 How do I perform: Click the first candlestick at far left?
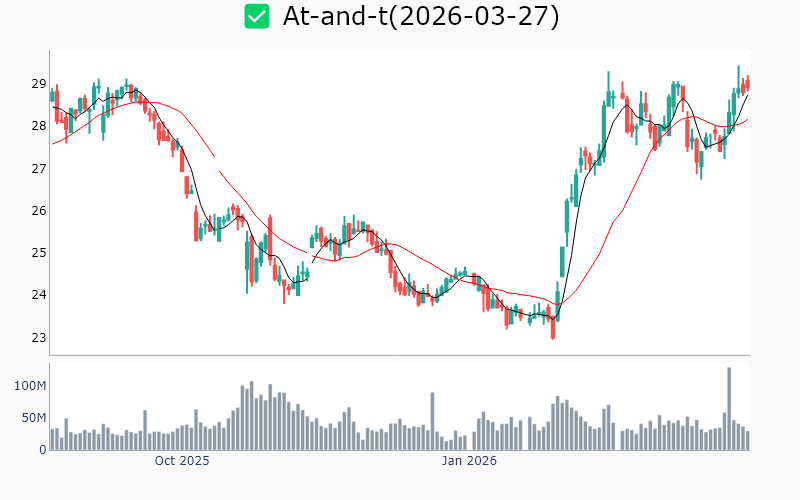pyautogui.click(x=52, y=94)
